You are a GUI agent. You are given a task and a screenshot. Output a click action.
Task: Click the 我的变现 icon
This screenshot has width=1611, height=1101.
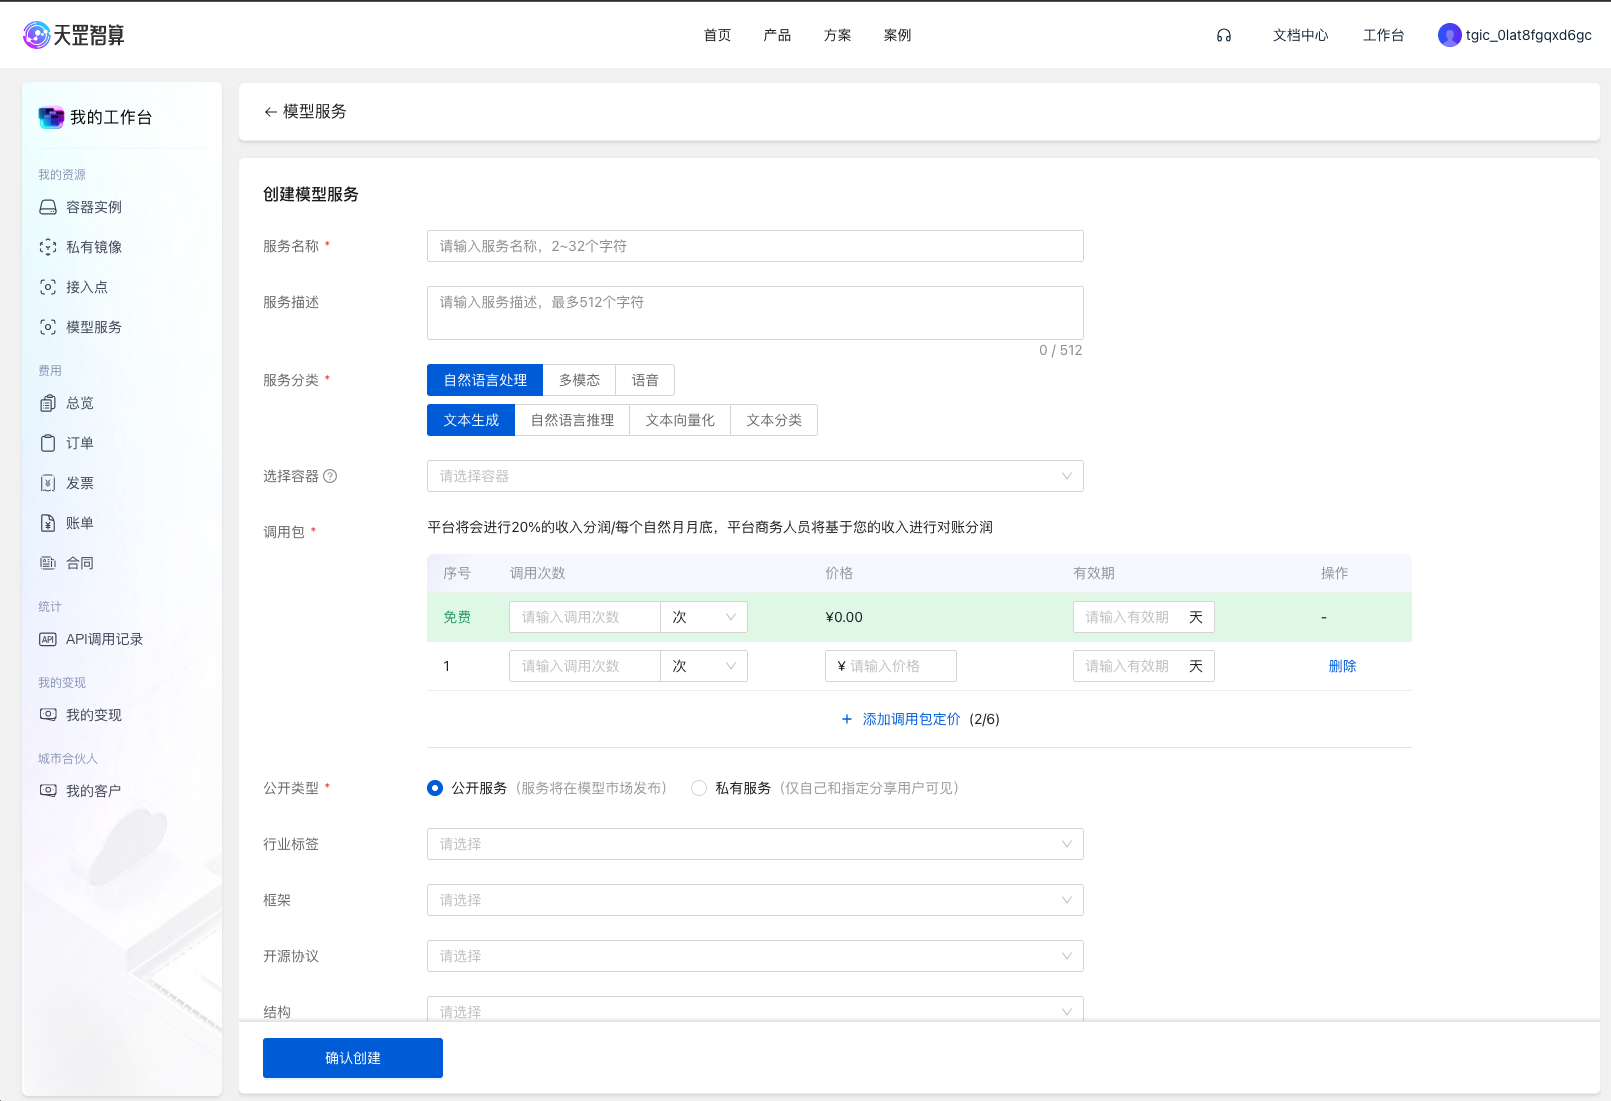point(48,715)
